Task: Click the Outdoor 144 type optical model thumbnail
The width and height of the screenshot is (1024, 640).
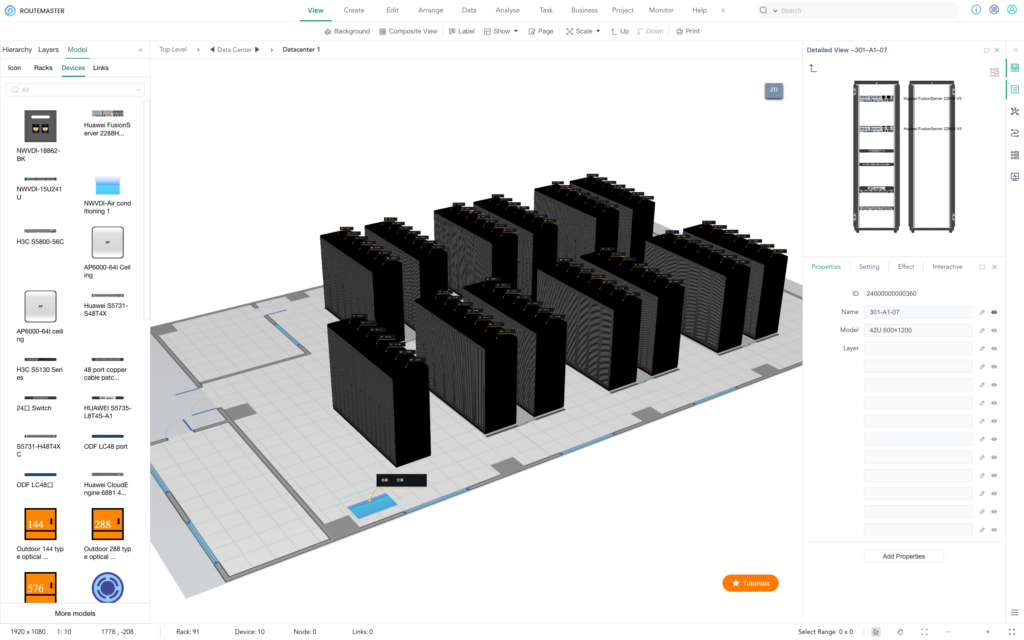Action: click(x=40, y=524)
